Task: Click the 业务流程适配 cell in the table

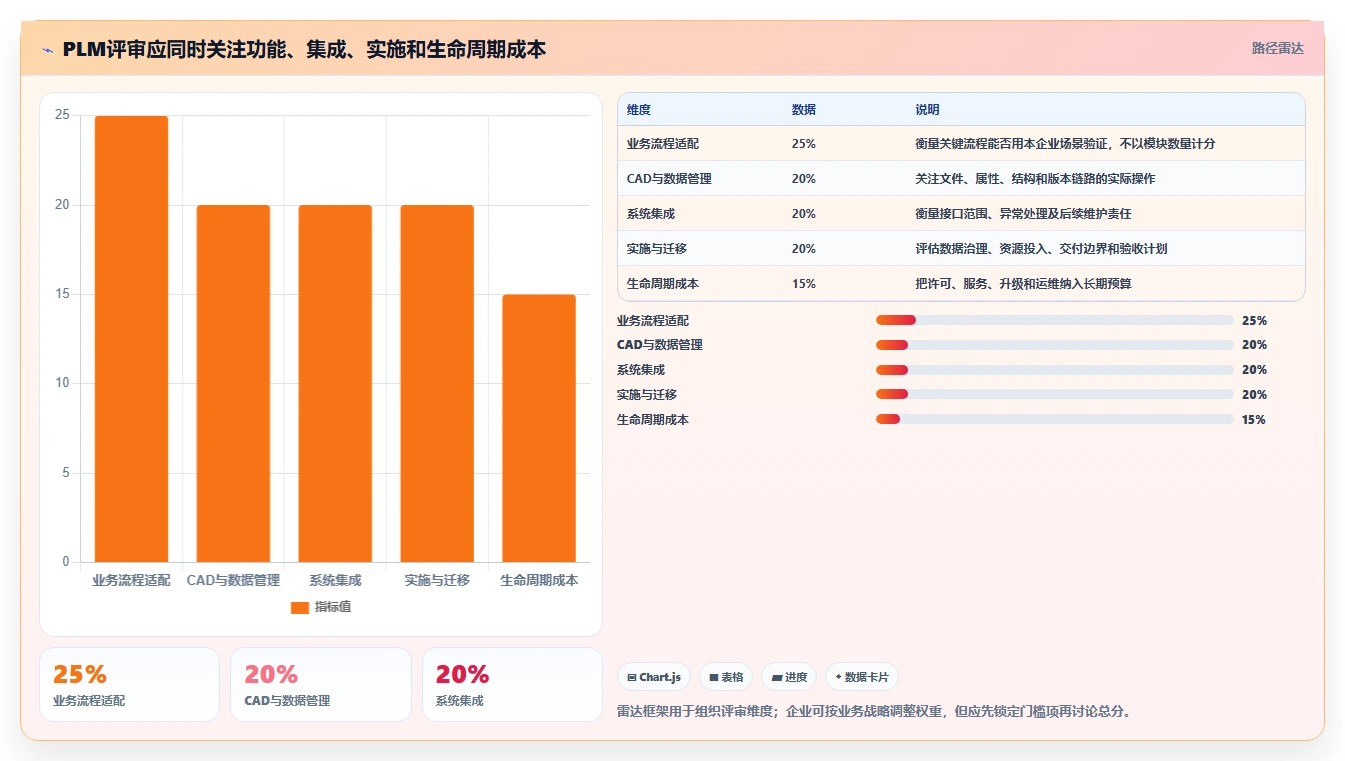Action: [663, 144]
